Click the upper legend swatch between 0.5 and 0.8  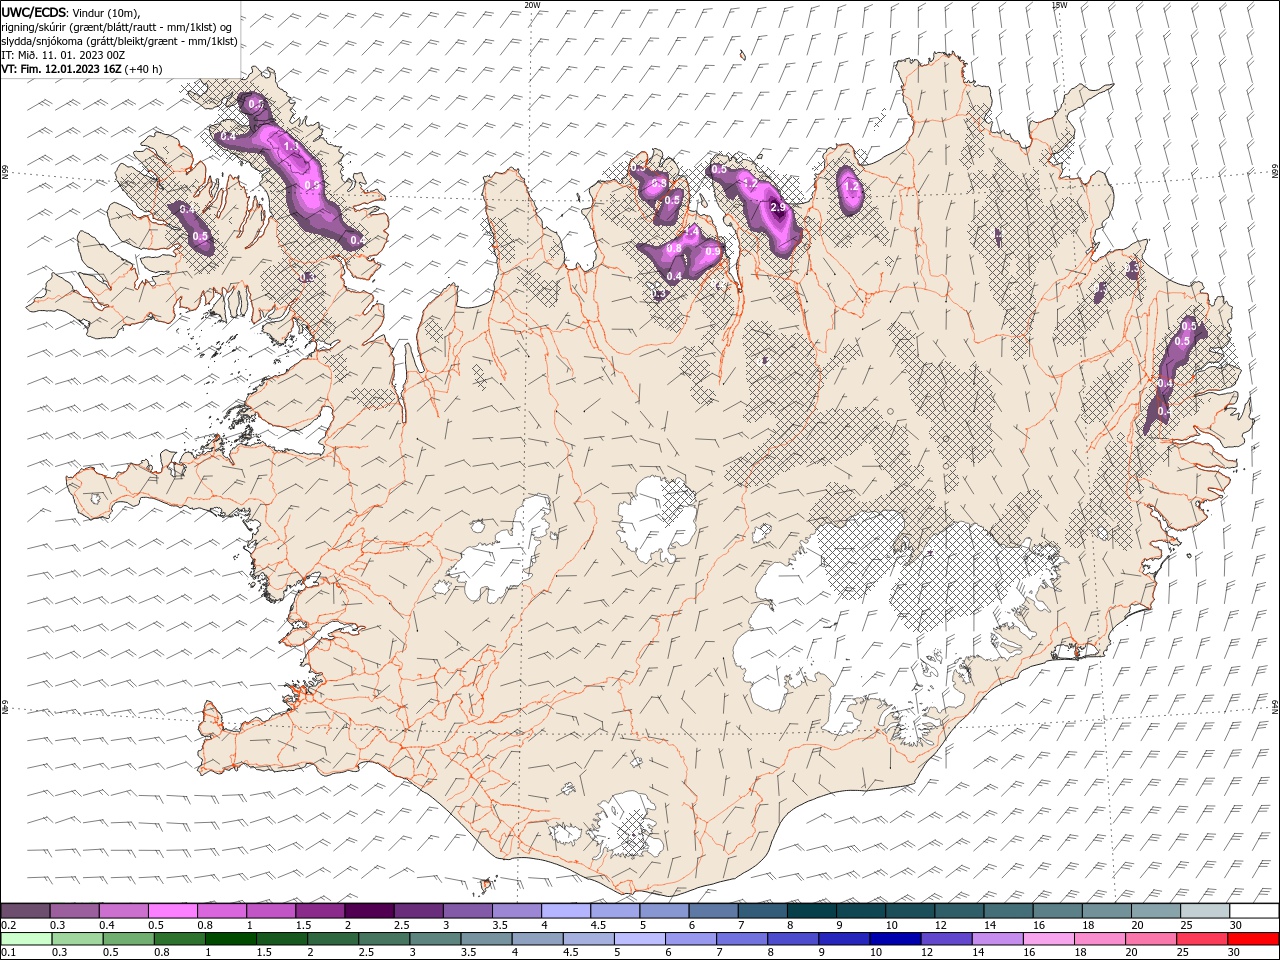pos(173,911)
